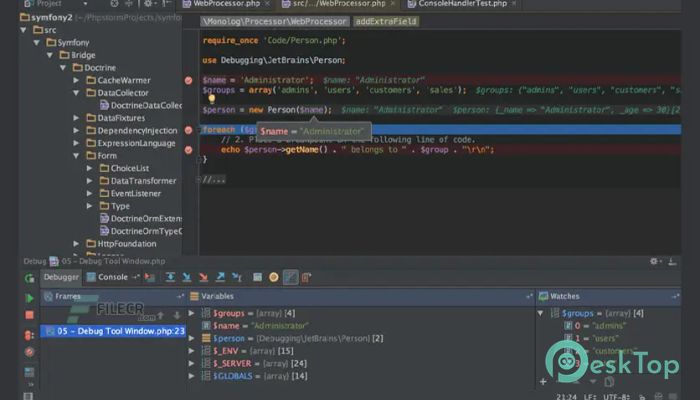Add a new watch with plus icon
700x400 pixels.
tap(543, 382)
